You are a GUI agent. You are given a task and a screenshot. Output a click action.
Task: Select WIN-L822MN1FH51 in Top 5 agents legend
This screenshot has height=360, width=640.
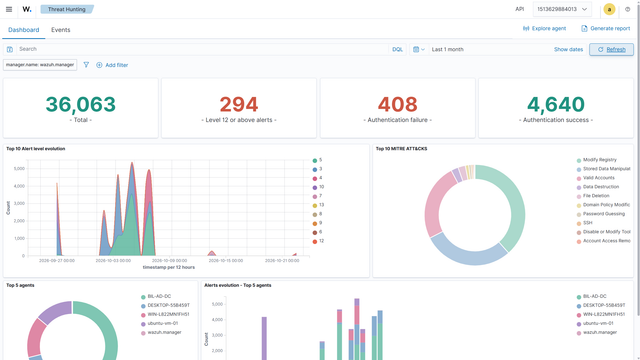[165, 315]
